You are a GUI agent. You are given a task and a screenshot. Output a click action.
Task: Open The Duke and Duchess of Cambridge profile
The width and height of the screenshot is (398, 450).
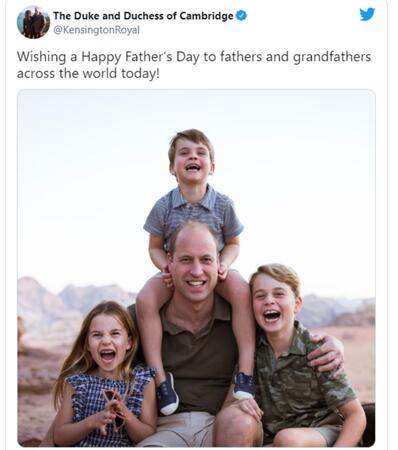143,16
